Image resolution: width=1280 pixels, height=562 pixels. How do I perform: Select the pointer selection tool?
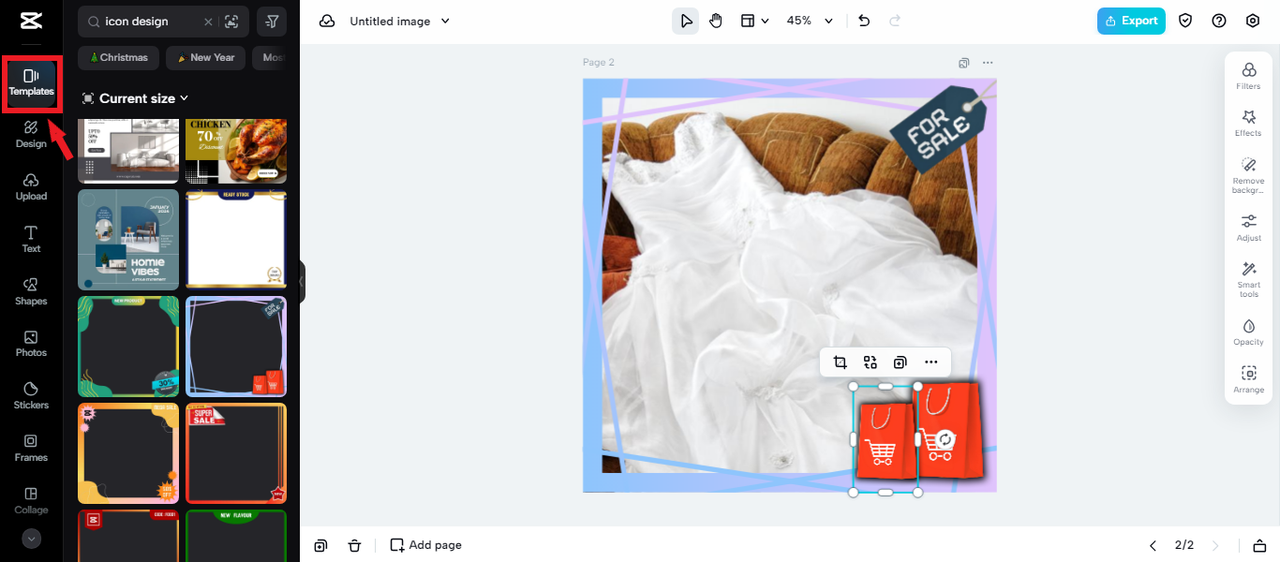point(685,21)
